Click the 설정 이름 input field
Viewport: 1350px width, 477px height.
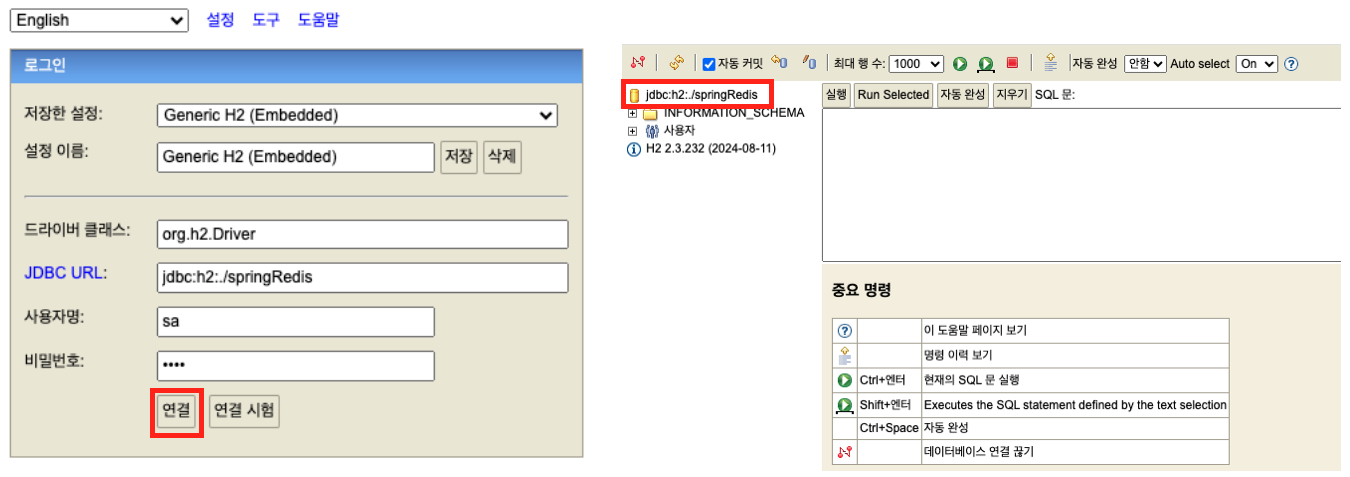coord(296,157)
